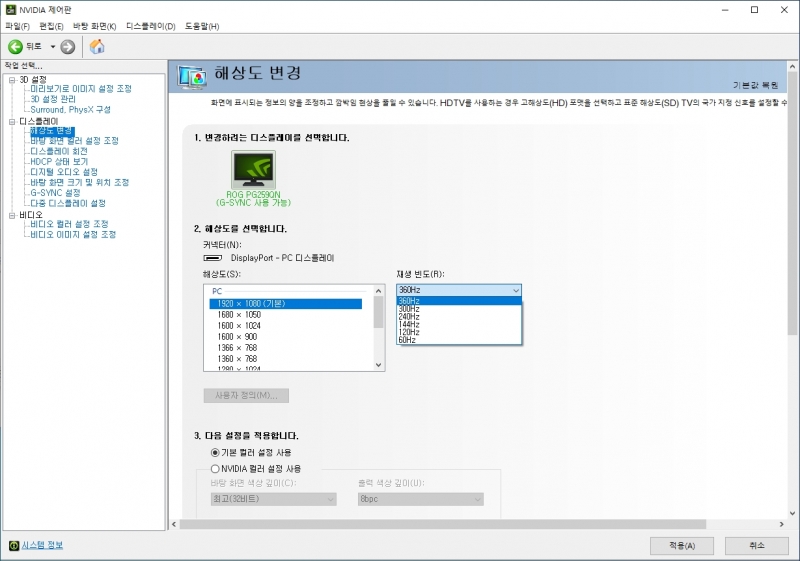Click horizontal scrollbar right arrow

[x=781, y=524]
